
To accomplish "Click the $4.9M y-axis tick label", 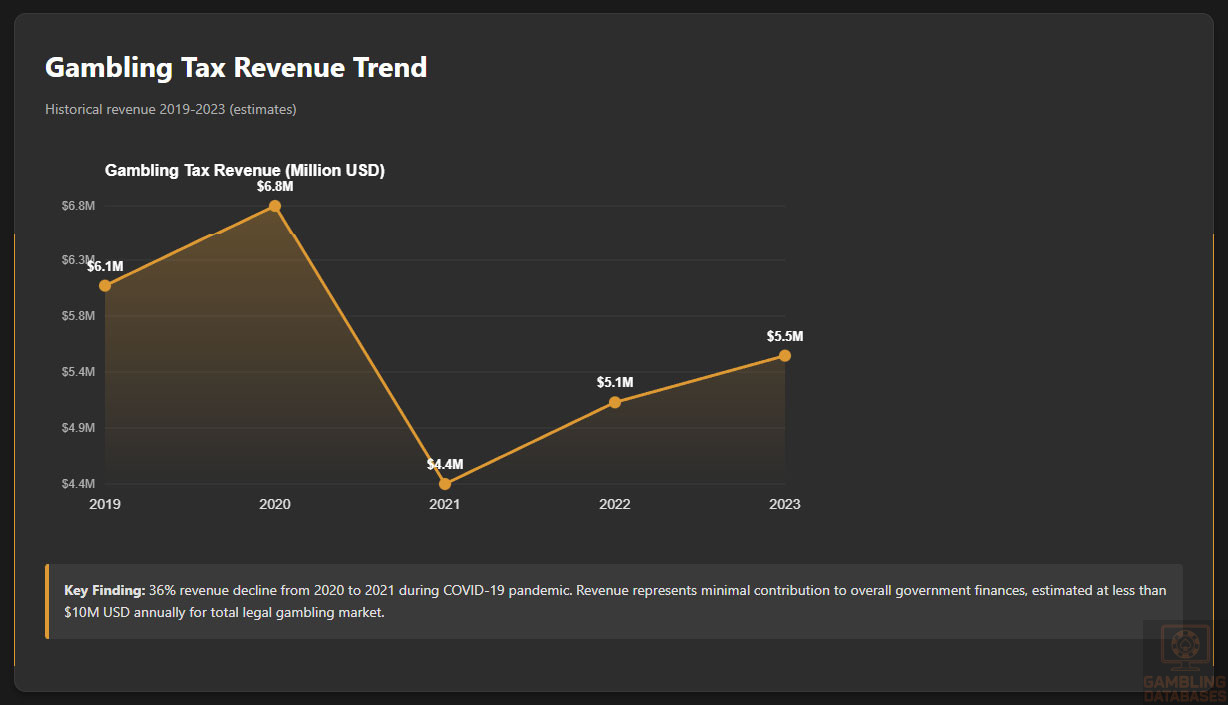I will pos(78,428).
